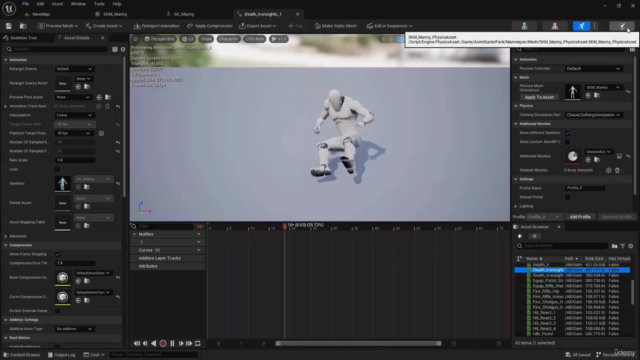Screen dimensions: 640x360
Task: Click Make Static Mesh button
Action: pyautogui.click(x=336, y=26)
